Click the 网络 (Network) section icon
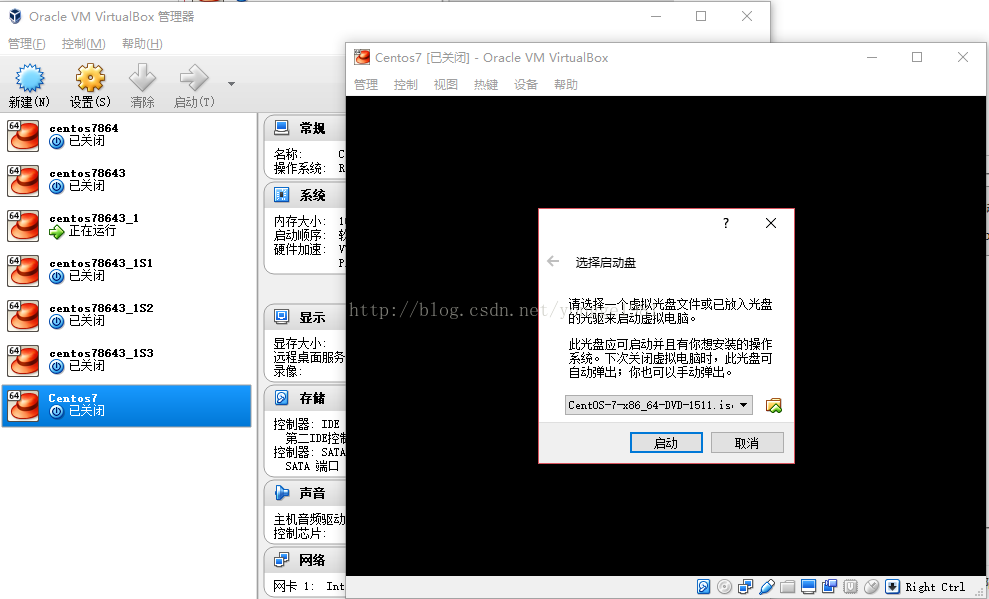 (x=281, y=559)
